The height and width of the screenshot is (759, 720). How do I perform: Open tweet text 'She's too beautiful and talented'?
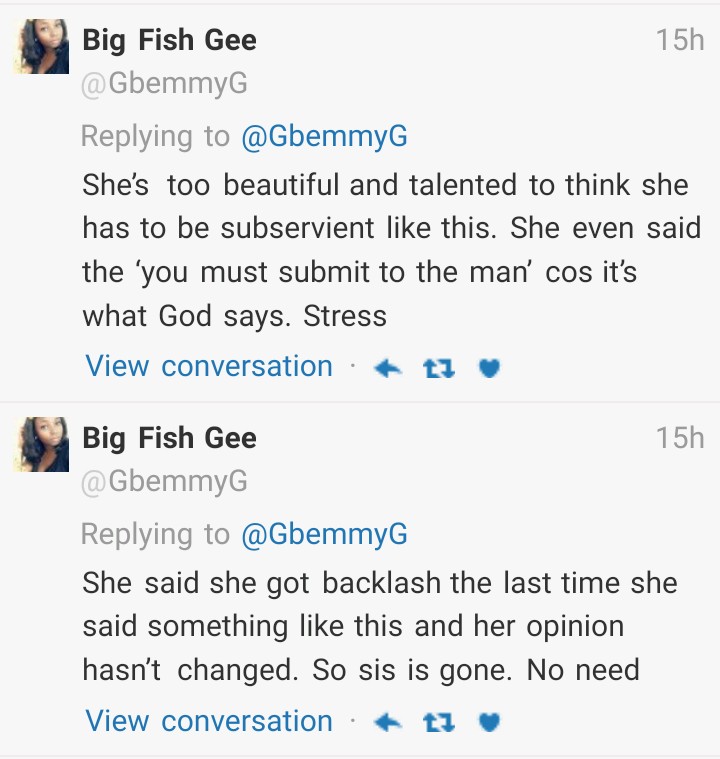(x=385, y=250)
